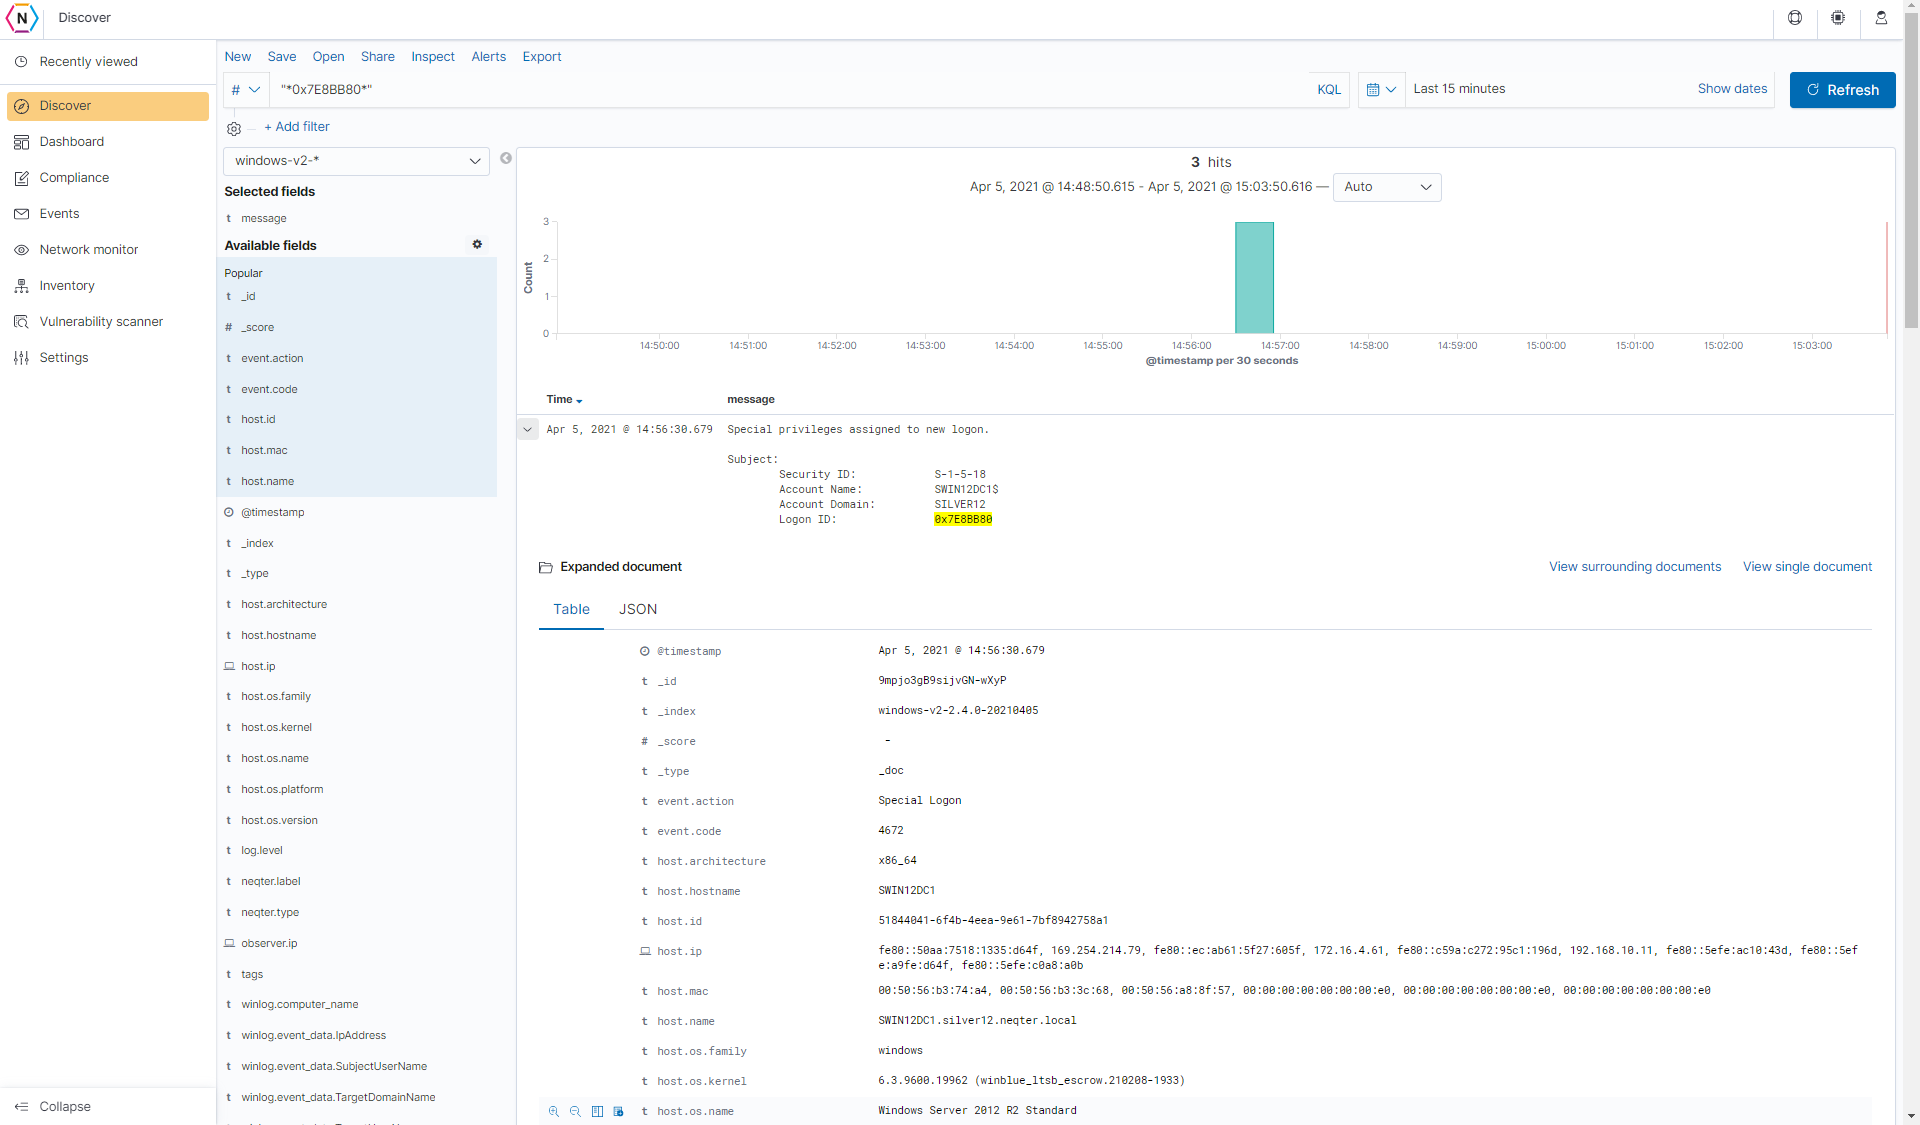This screenshot has width=1920, height=1125.
Task: Filter for value magnifier plus on host.os.name
Action: (x=554, y=1111)
